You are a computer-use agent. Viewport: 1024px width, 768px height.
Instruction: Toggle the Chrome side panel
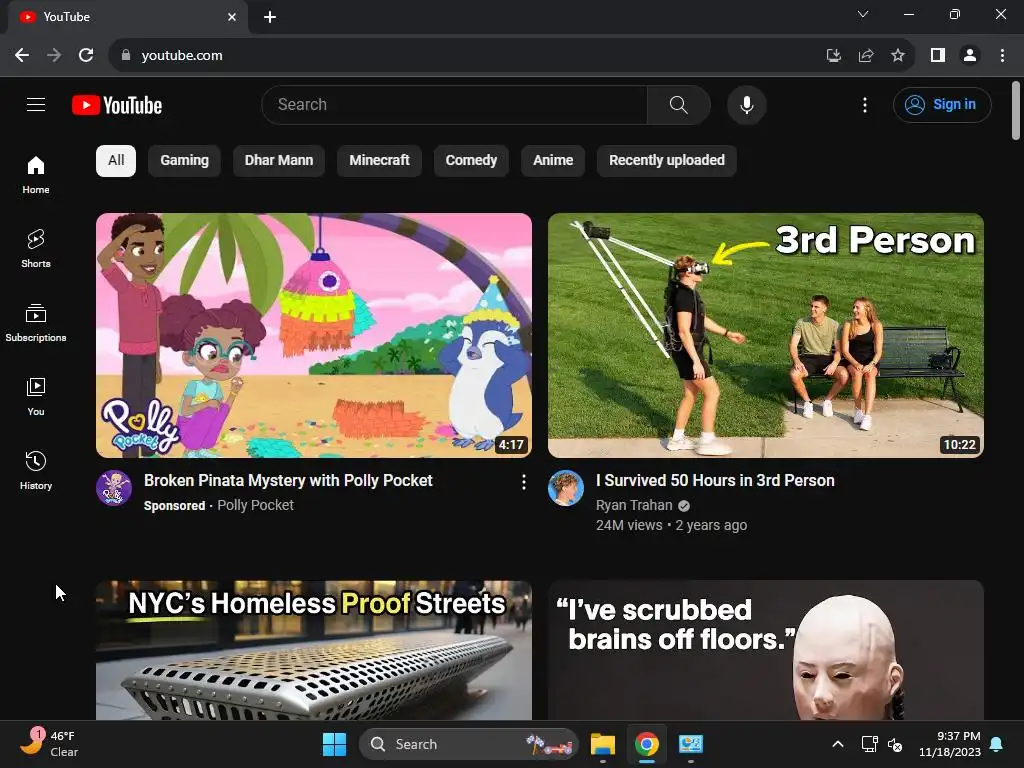coord(938,56)
